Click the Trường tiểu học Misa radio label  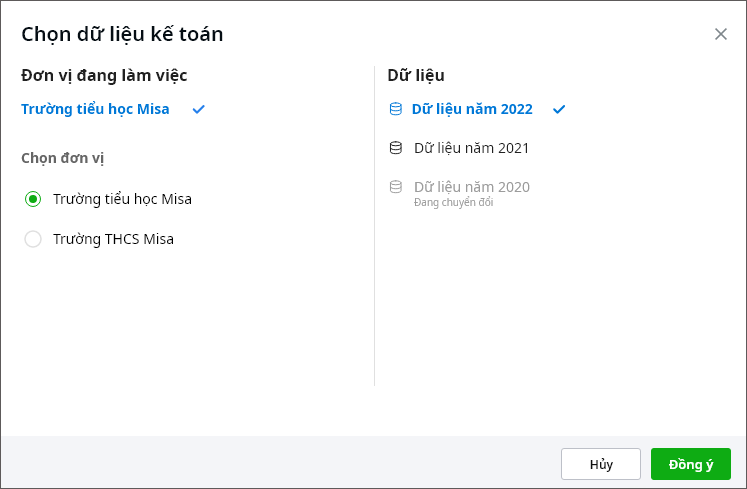pyautogui.click(x=122, y=199)
